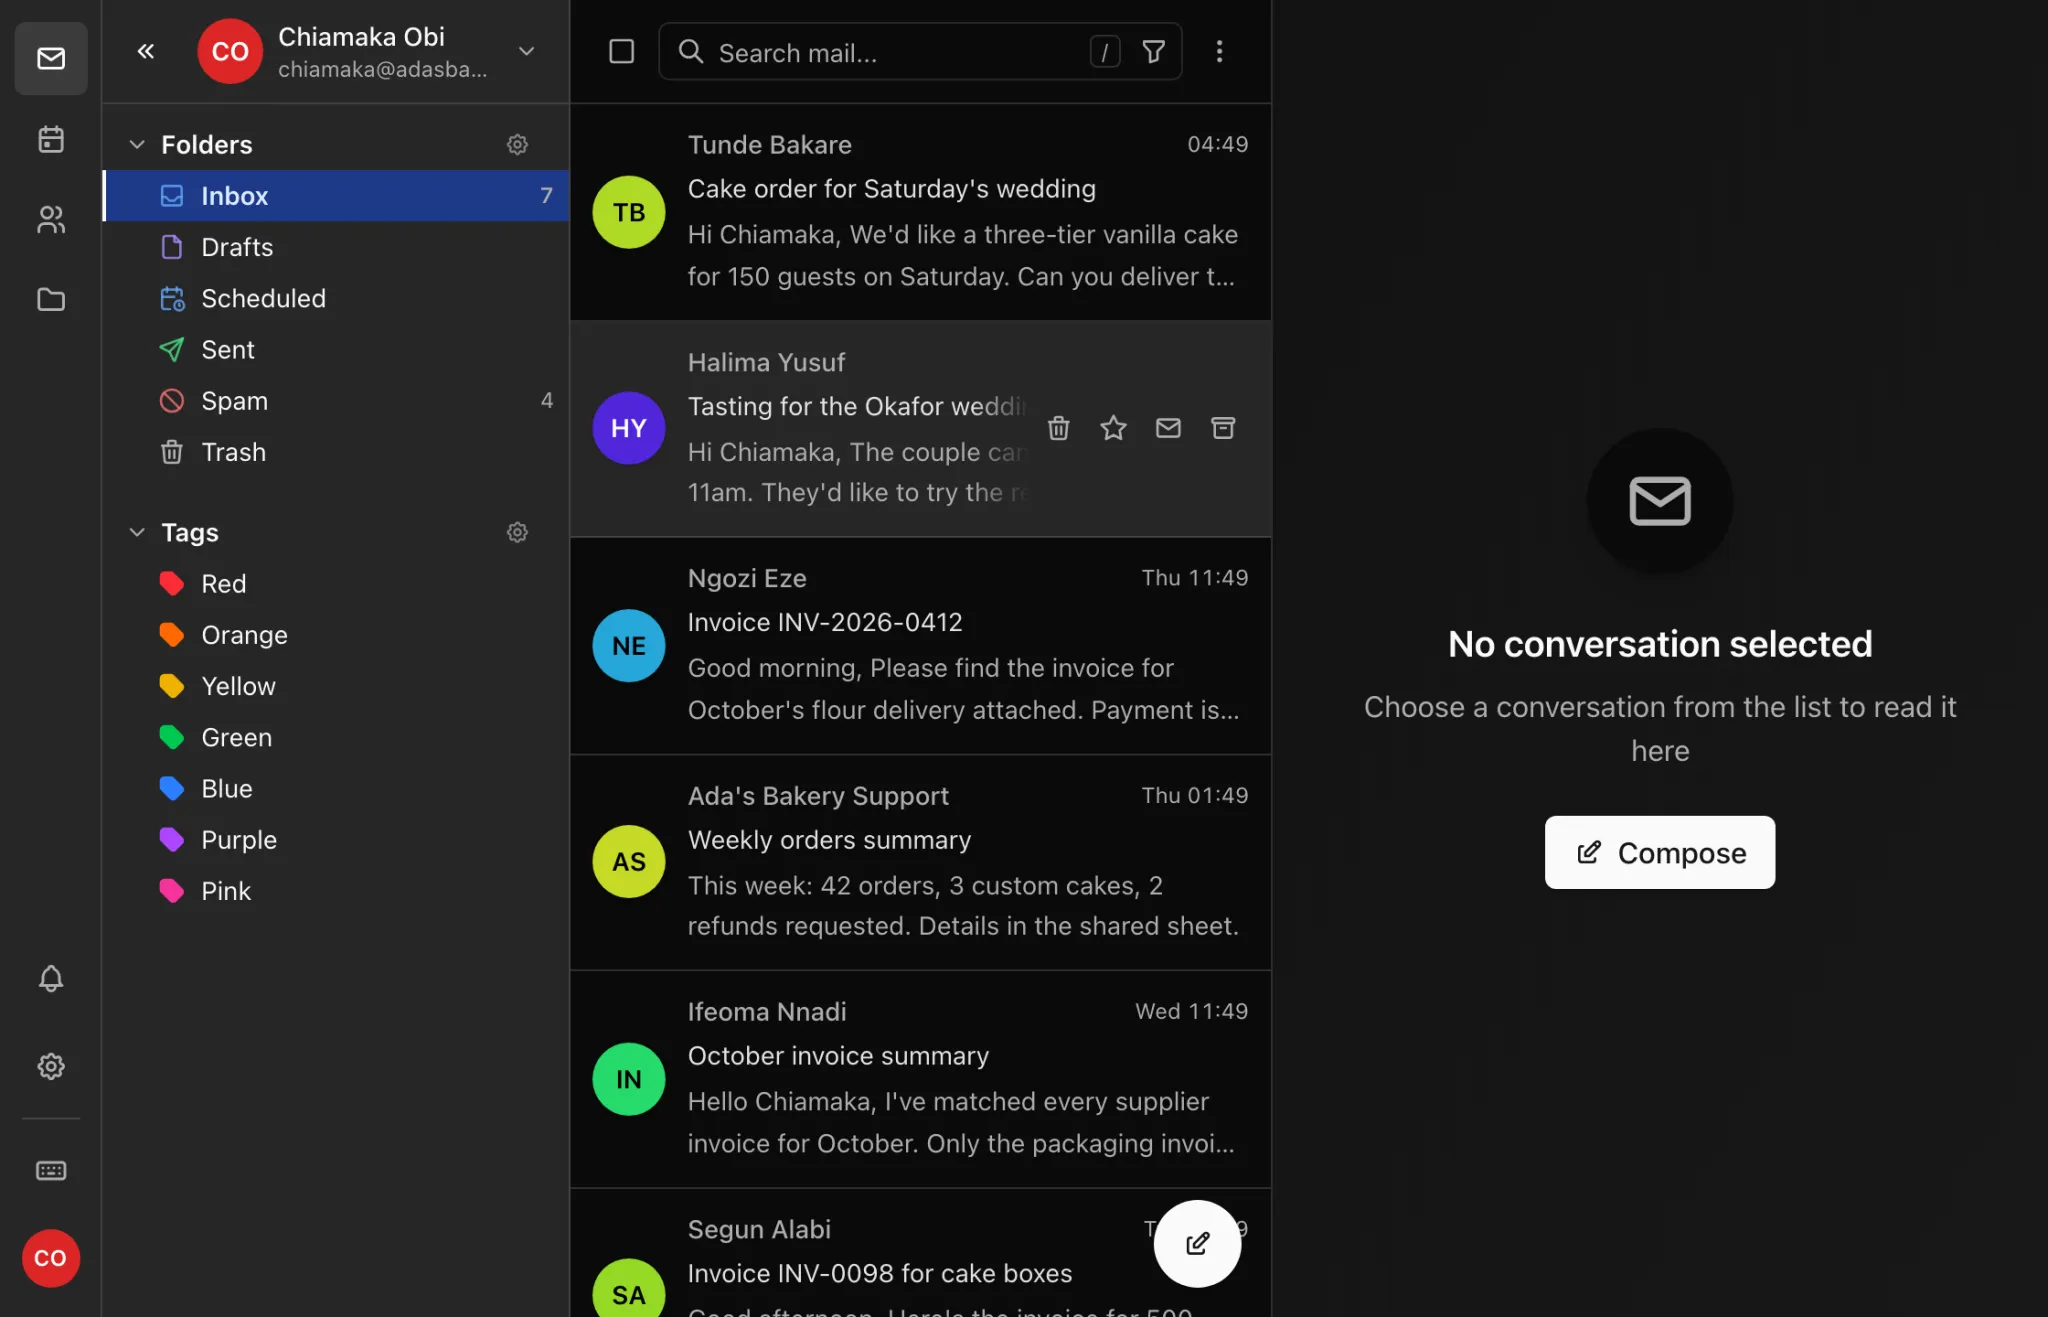This screenshot has width=2048, height=1317.
Task: Open the Contacts view icon
Action: [51, 219]
